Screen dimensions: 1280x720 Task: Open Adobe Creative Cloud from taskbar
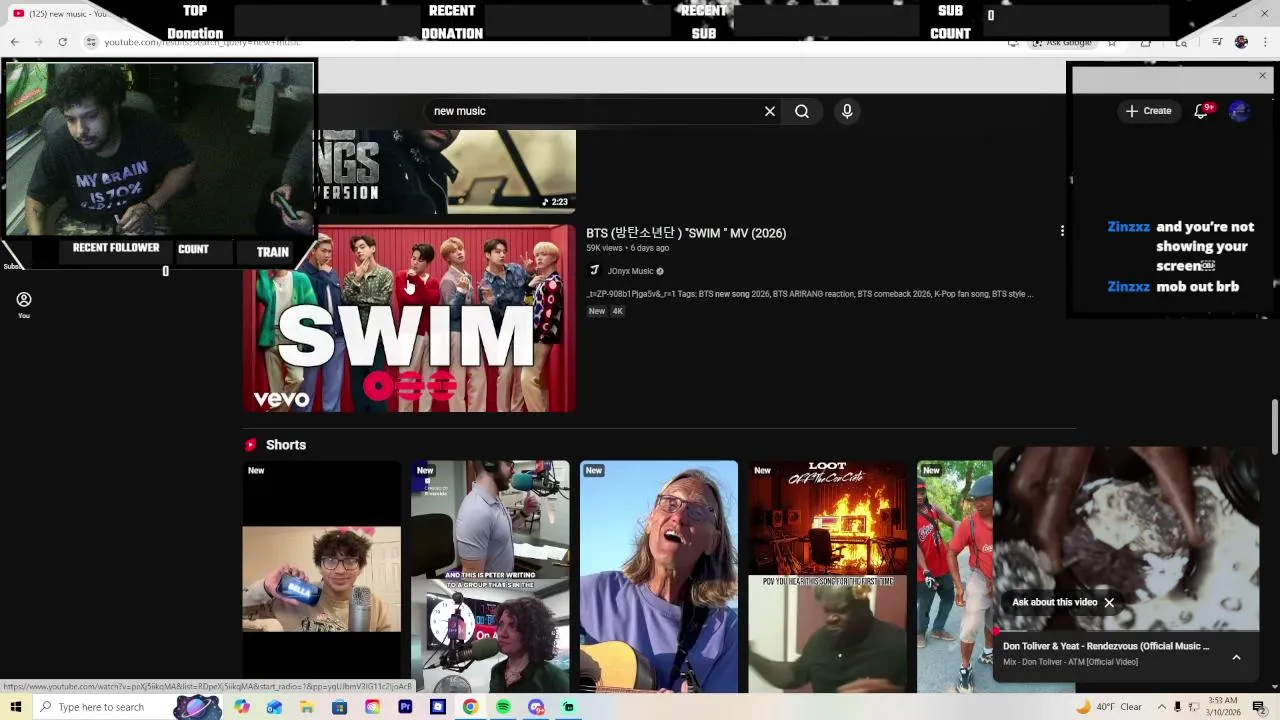372,707
